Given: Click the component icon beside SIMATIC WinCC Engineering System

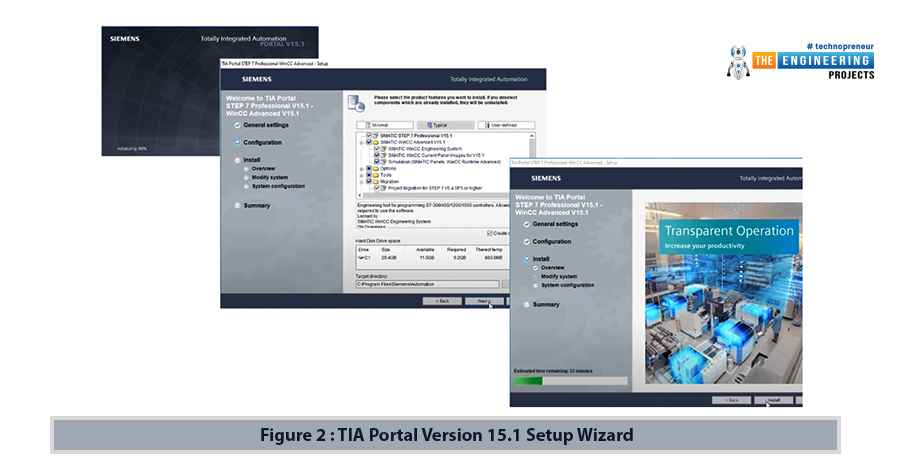Looking at the screenshot, I should 384,149.
